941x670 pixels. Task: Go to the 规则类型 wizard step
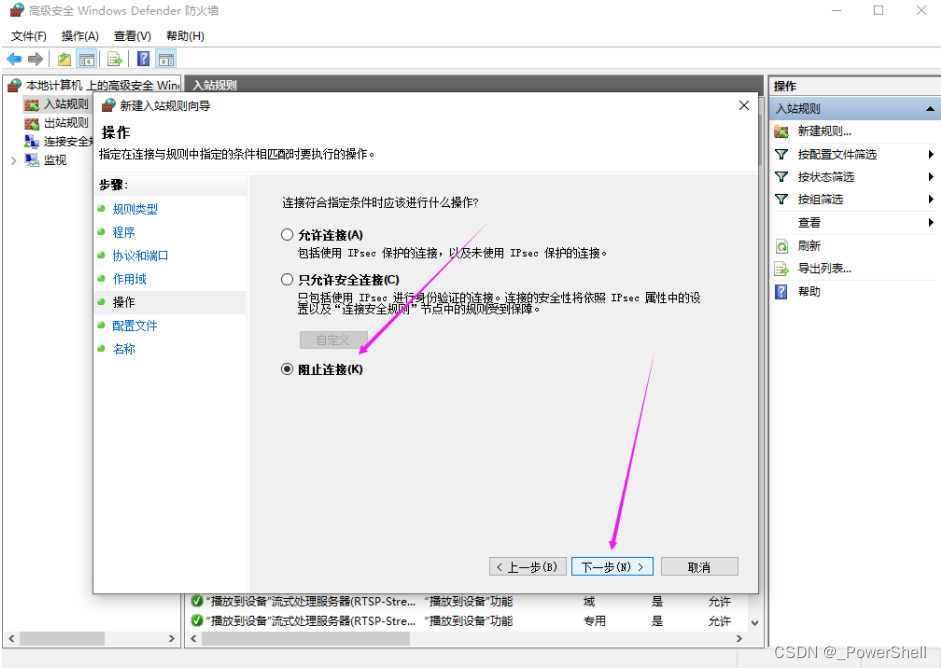click(x=135, y=209)
